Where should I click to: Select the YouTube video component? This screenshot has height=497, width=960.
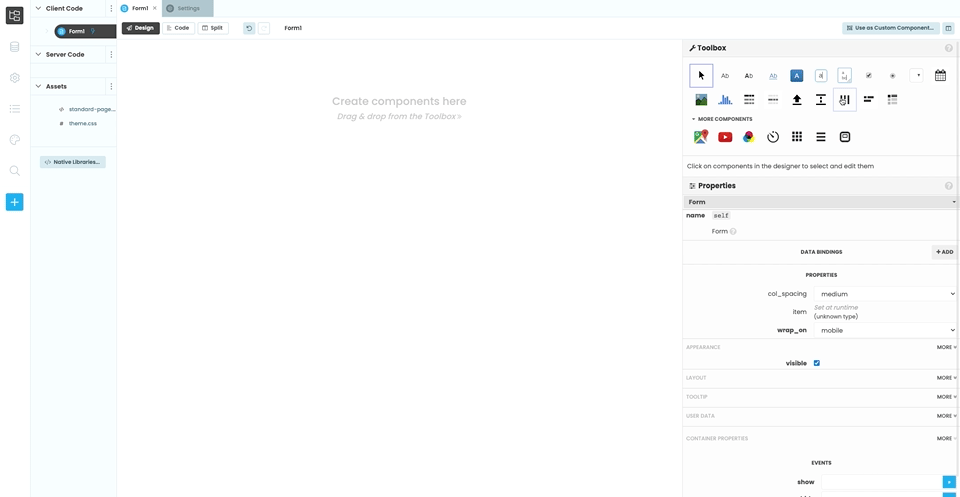[725, 137]
